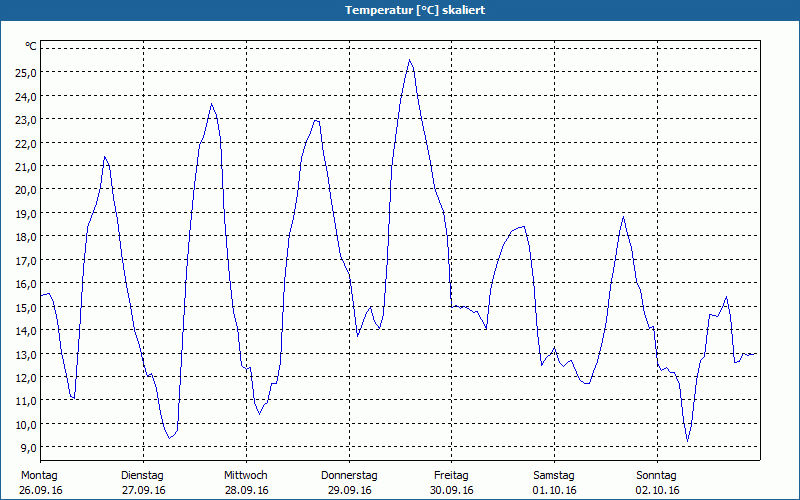
Task: Pick the Mittwoch day label
Action: click(x=245, y=475)
